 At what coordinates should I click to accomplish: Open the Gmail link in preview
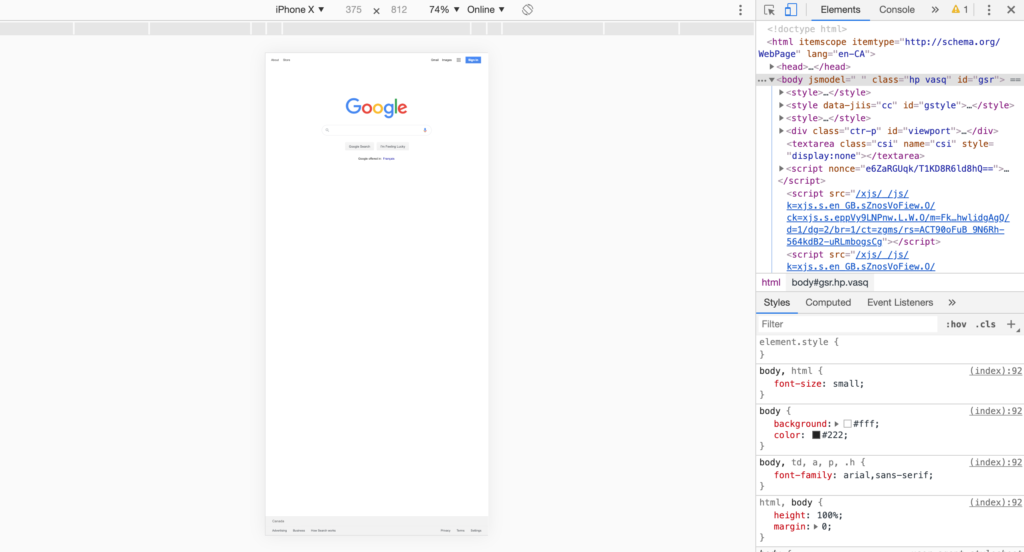pos(434,60)
